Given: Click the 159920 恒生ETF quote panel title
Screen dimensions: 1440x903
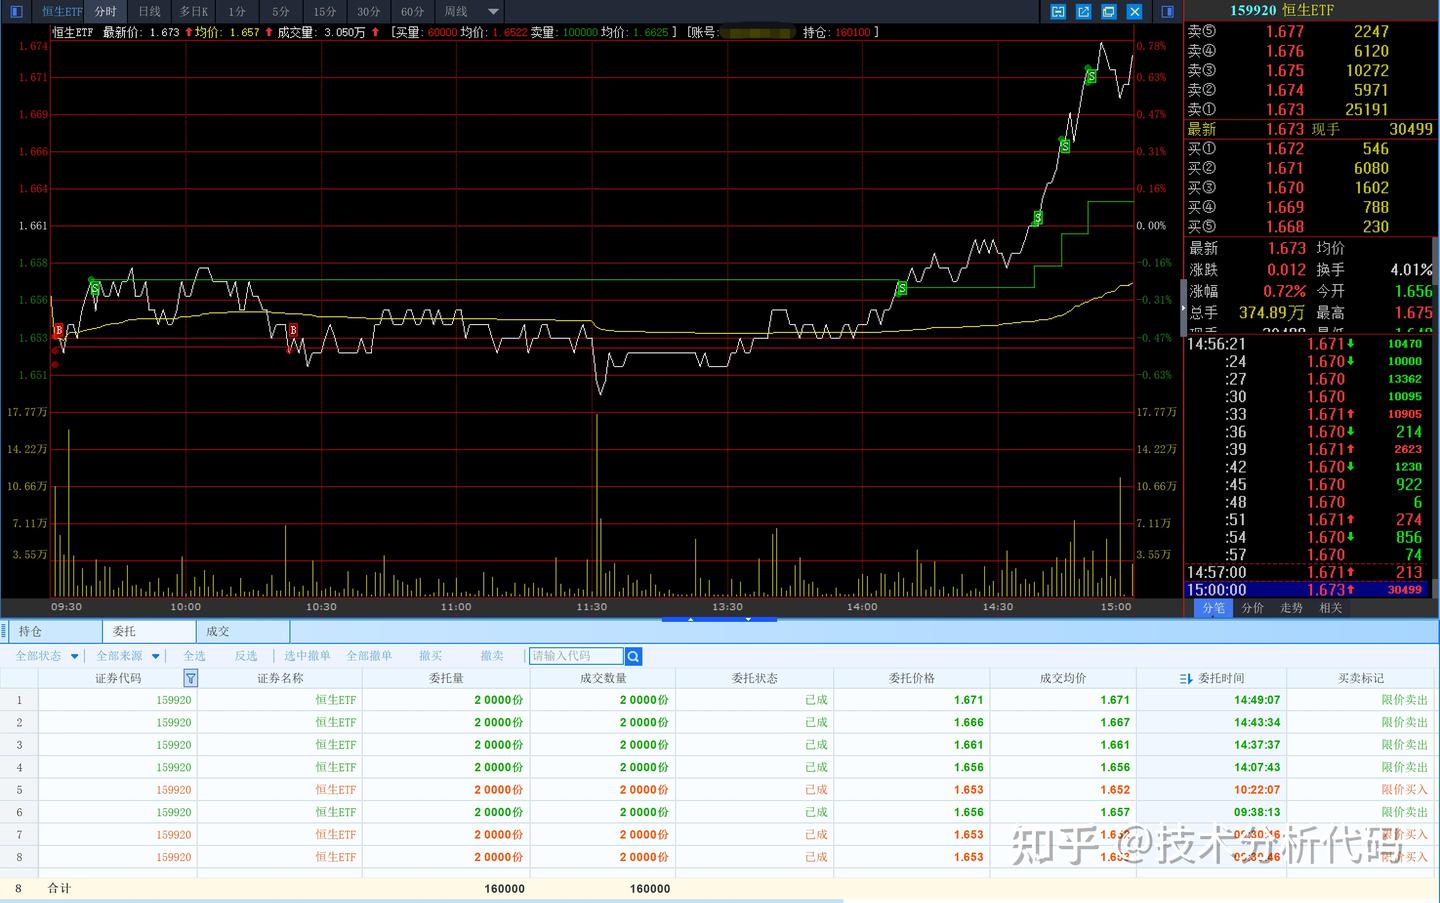Looking at the screenshot, I should point(1282,10).
